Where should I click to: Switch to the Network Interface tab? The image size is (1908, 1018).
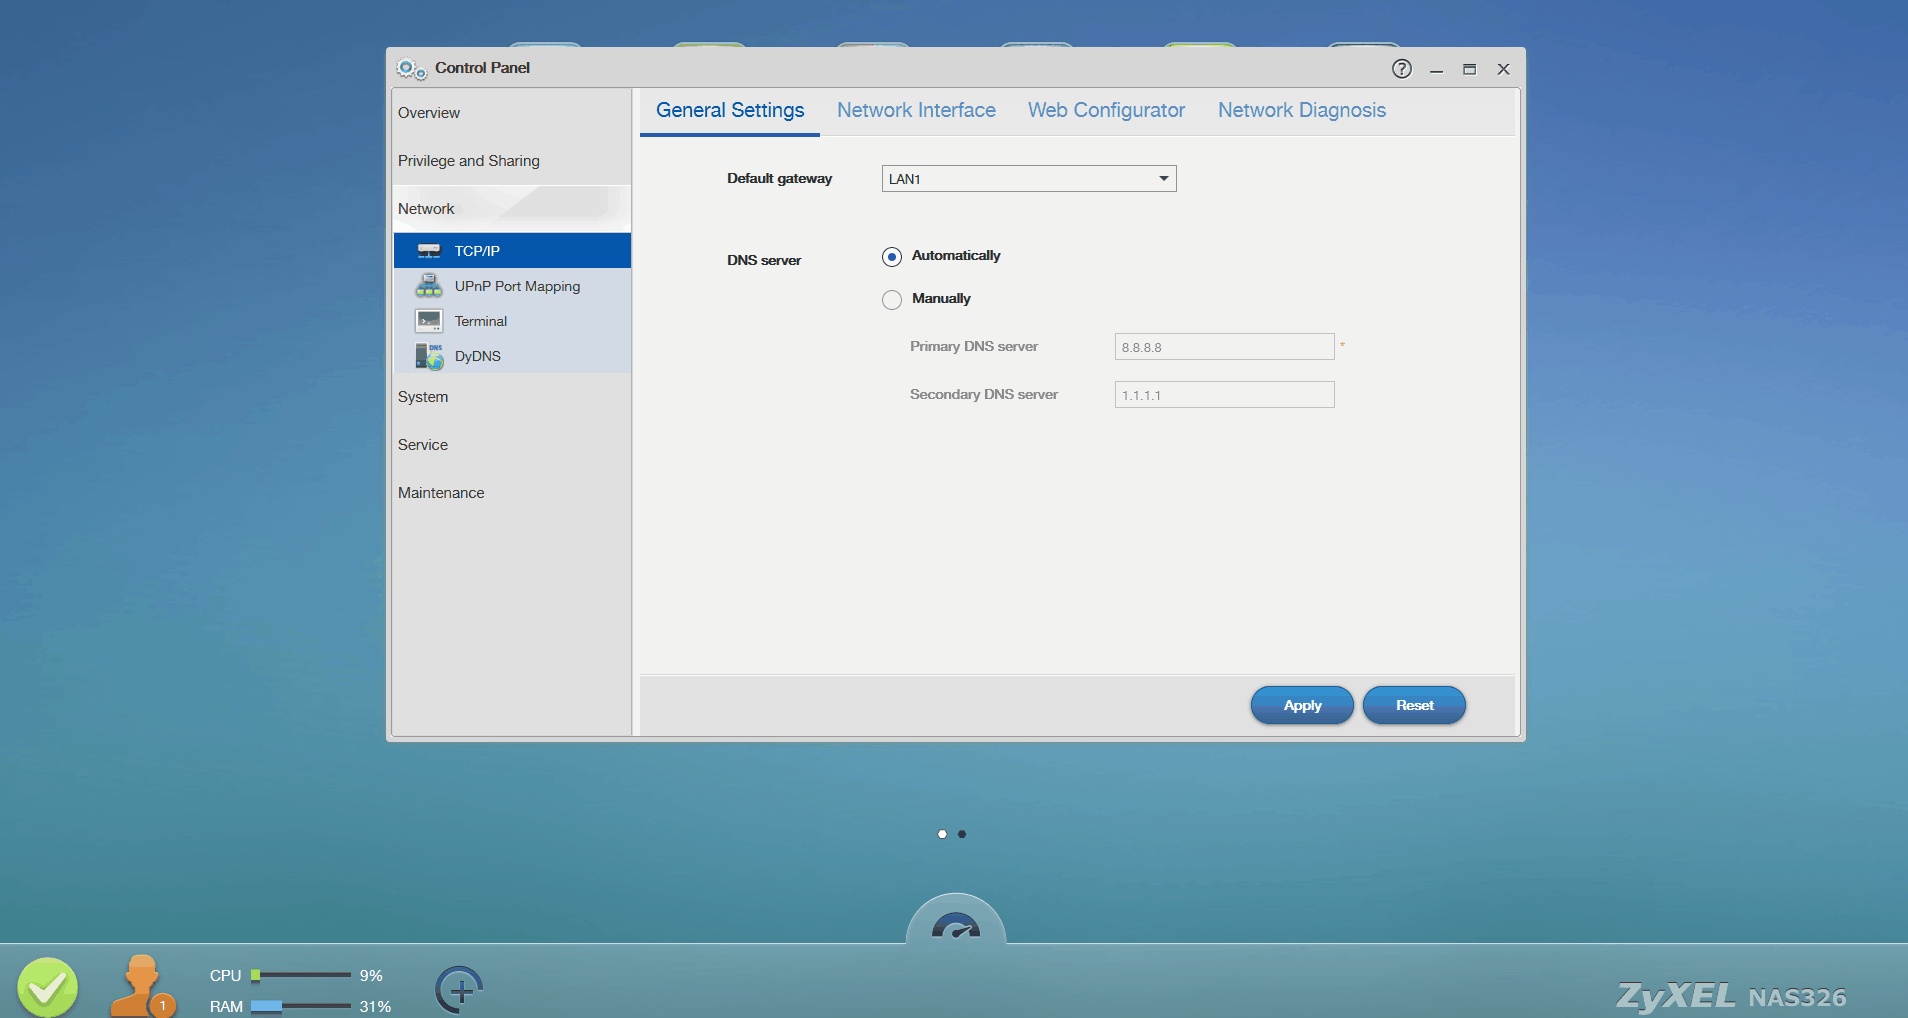916,110
